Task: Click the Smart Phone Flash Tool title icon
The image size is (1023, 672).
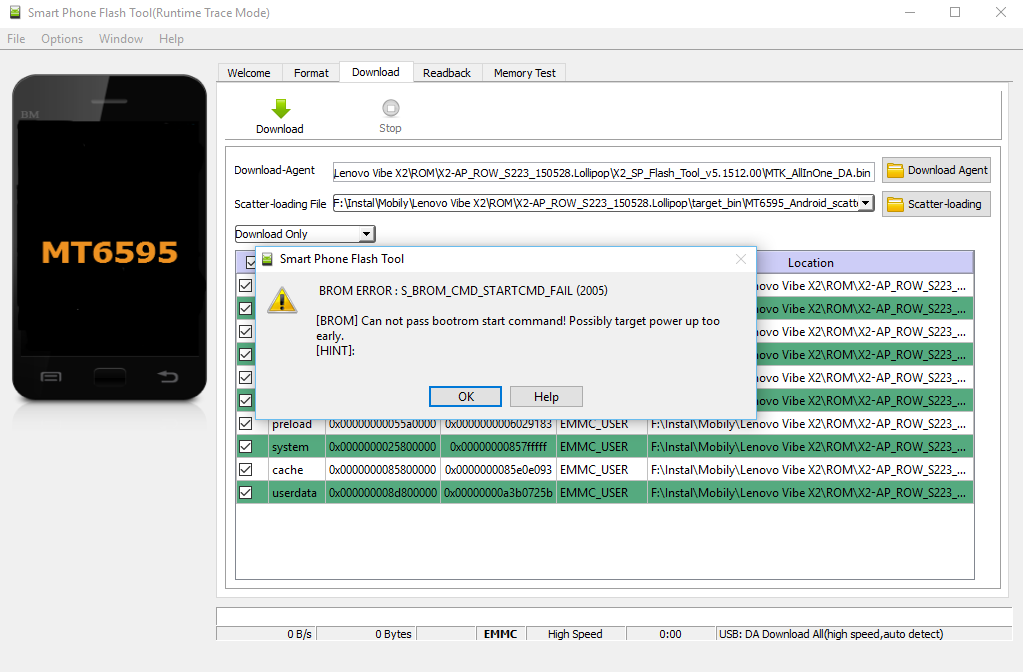Action: coord(14,12)
